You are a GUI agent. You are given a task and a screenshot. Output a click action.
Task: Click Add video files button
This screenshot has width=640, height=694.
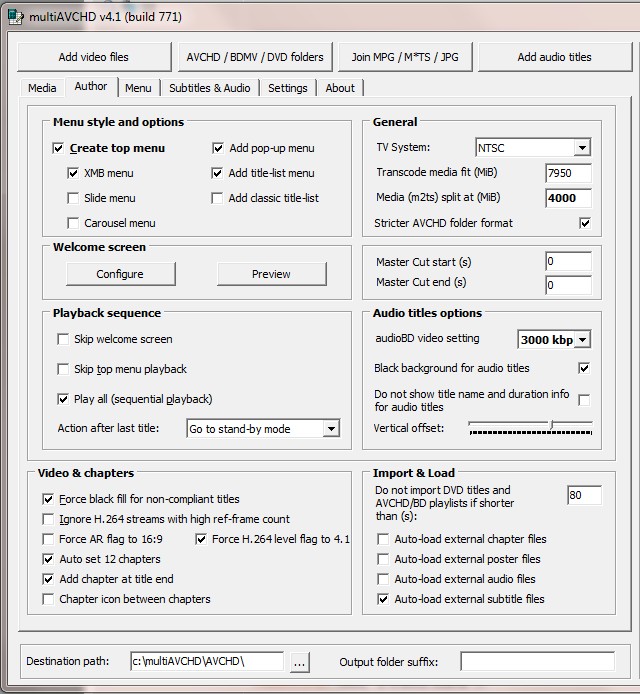[x=94, y=57]
